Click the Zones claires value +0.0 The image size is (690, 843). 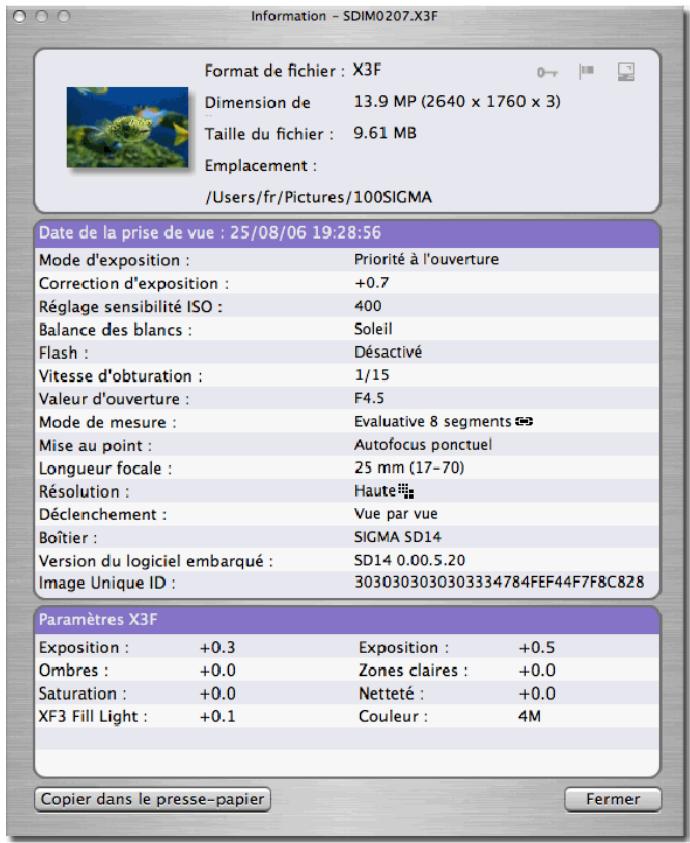[537, 670]
